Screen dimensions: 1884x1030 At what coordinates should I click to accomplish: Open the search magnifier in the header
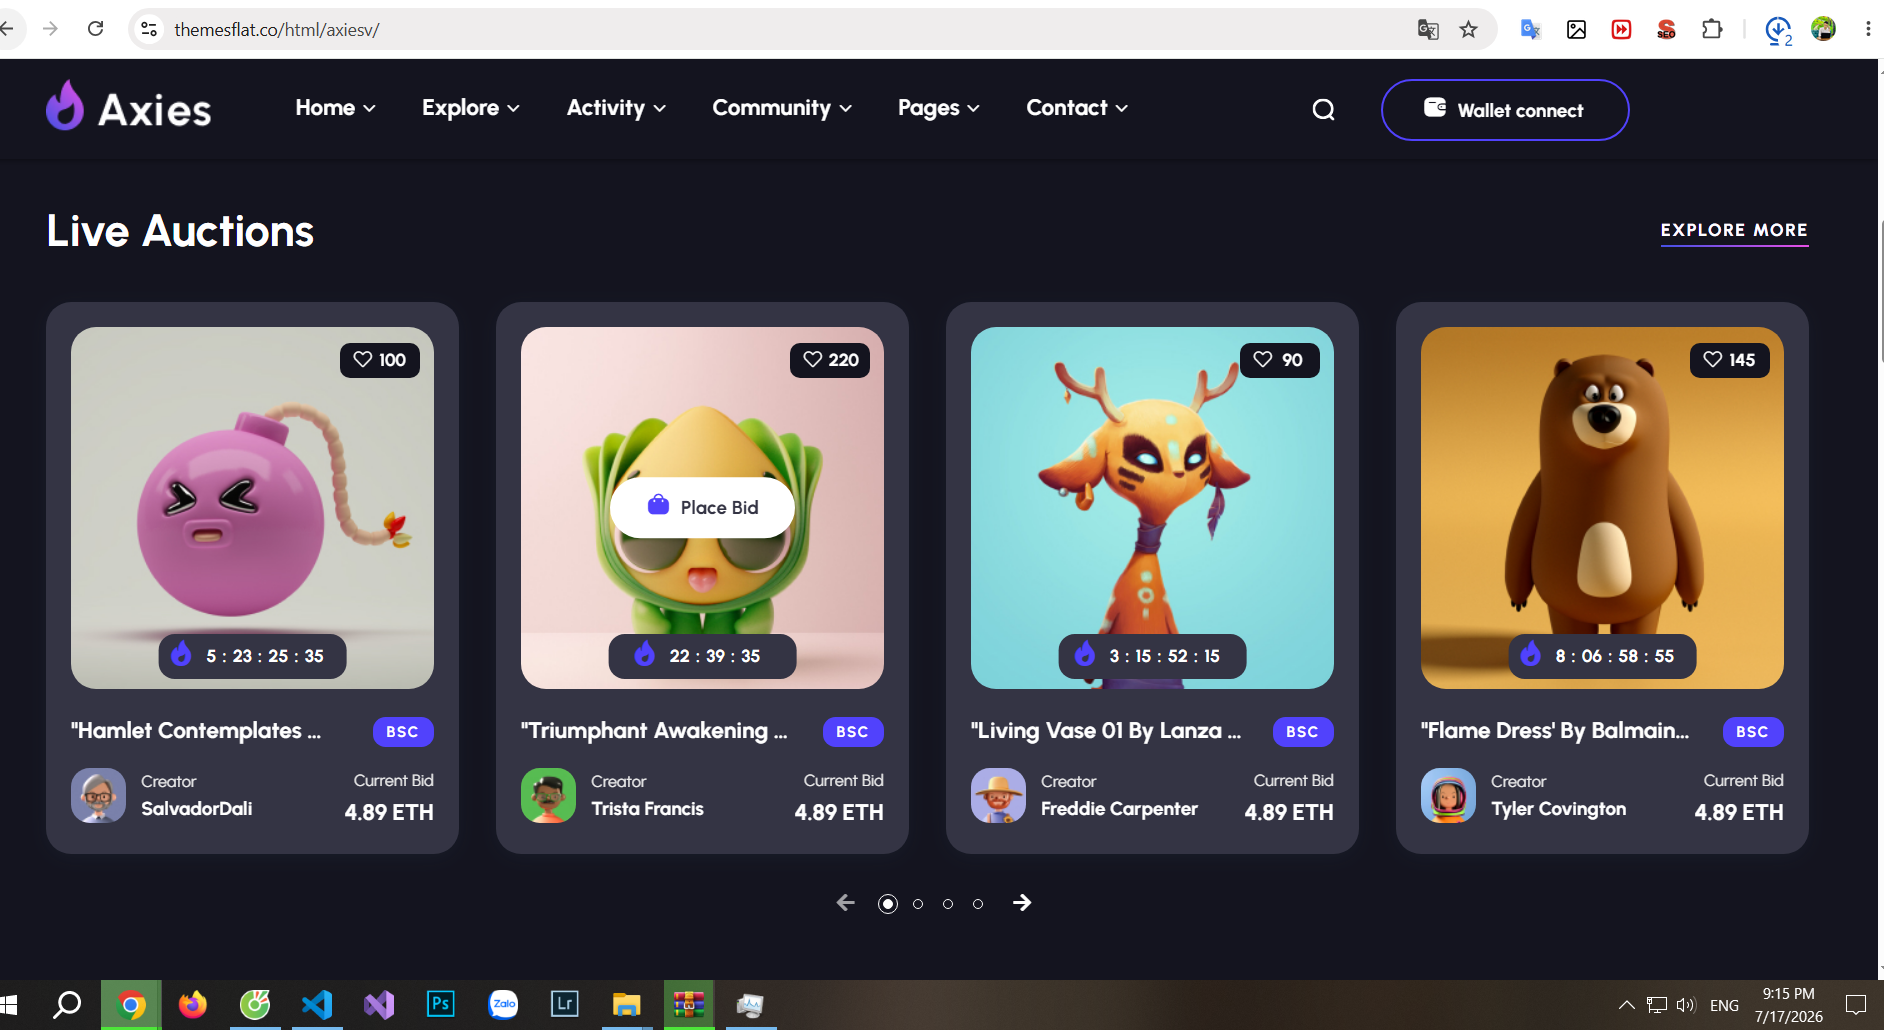pyautogui.click(x=1323, y=109)
